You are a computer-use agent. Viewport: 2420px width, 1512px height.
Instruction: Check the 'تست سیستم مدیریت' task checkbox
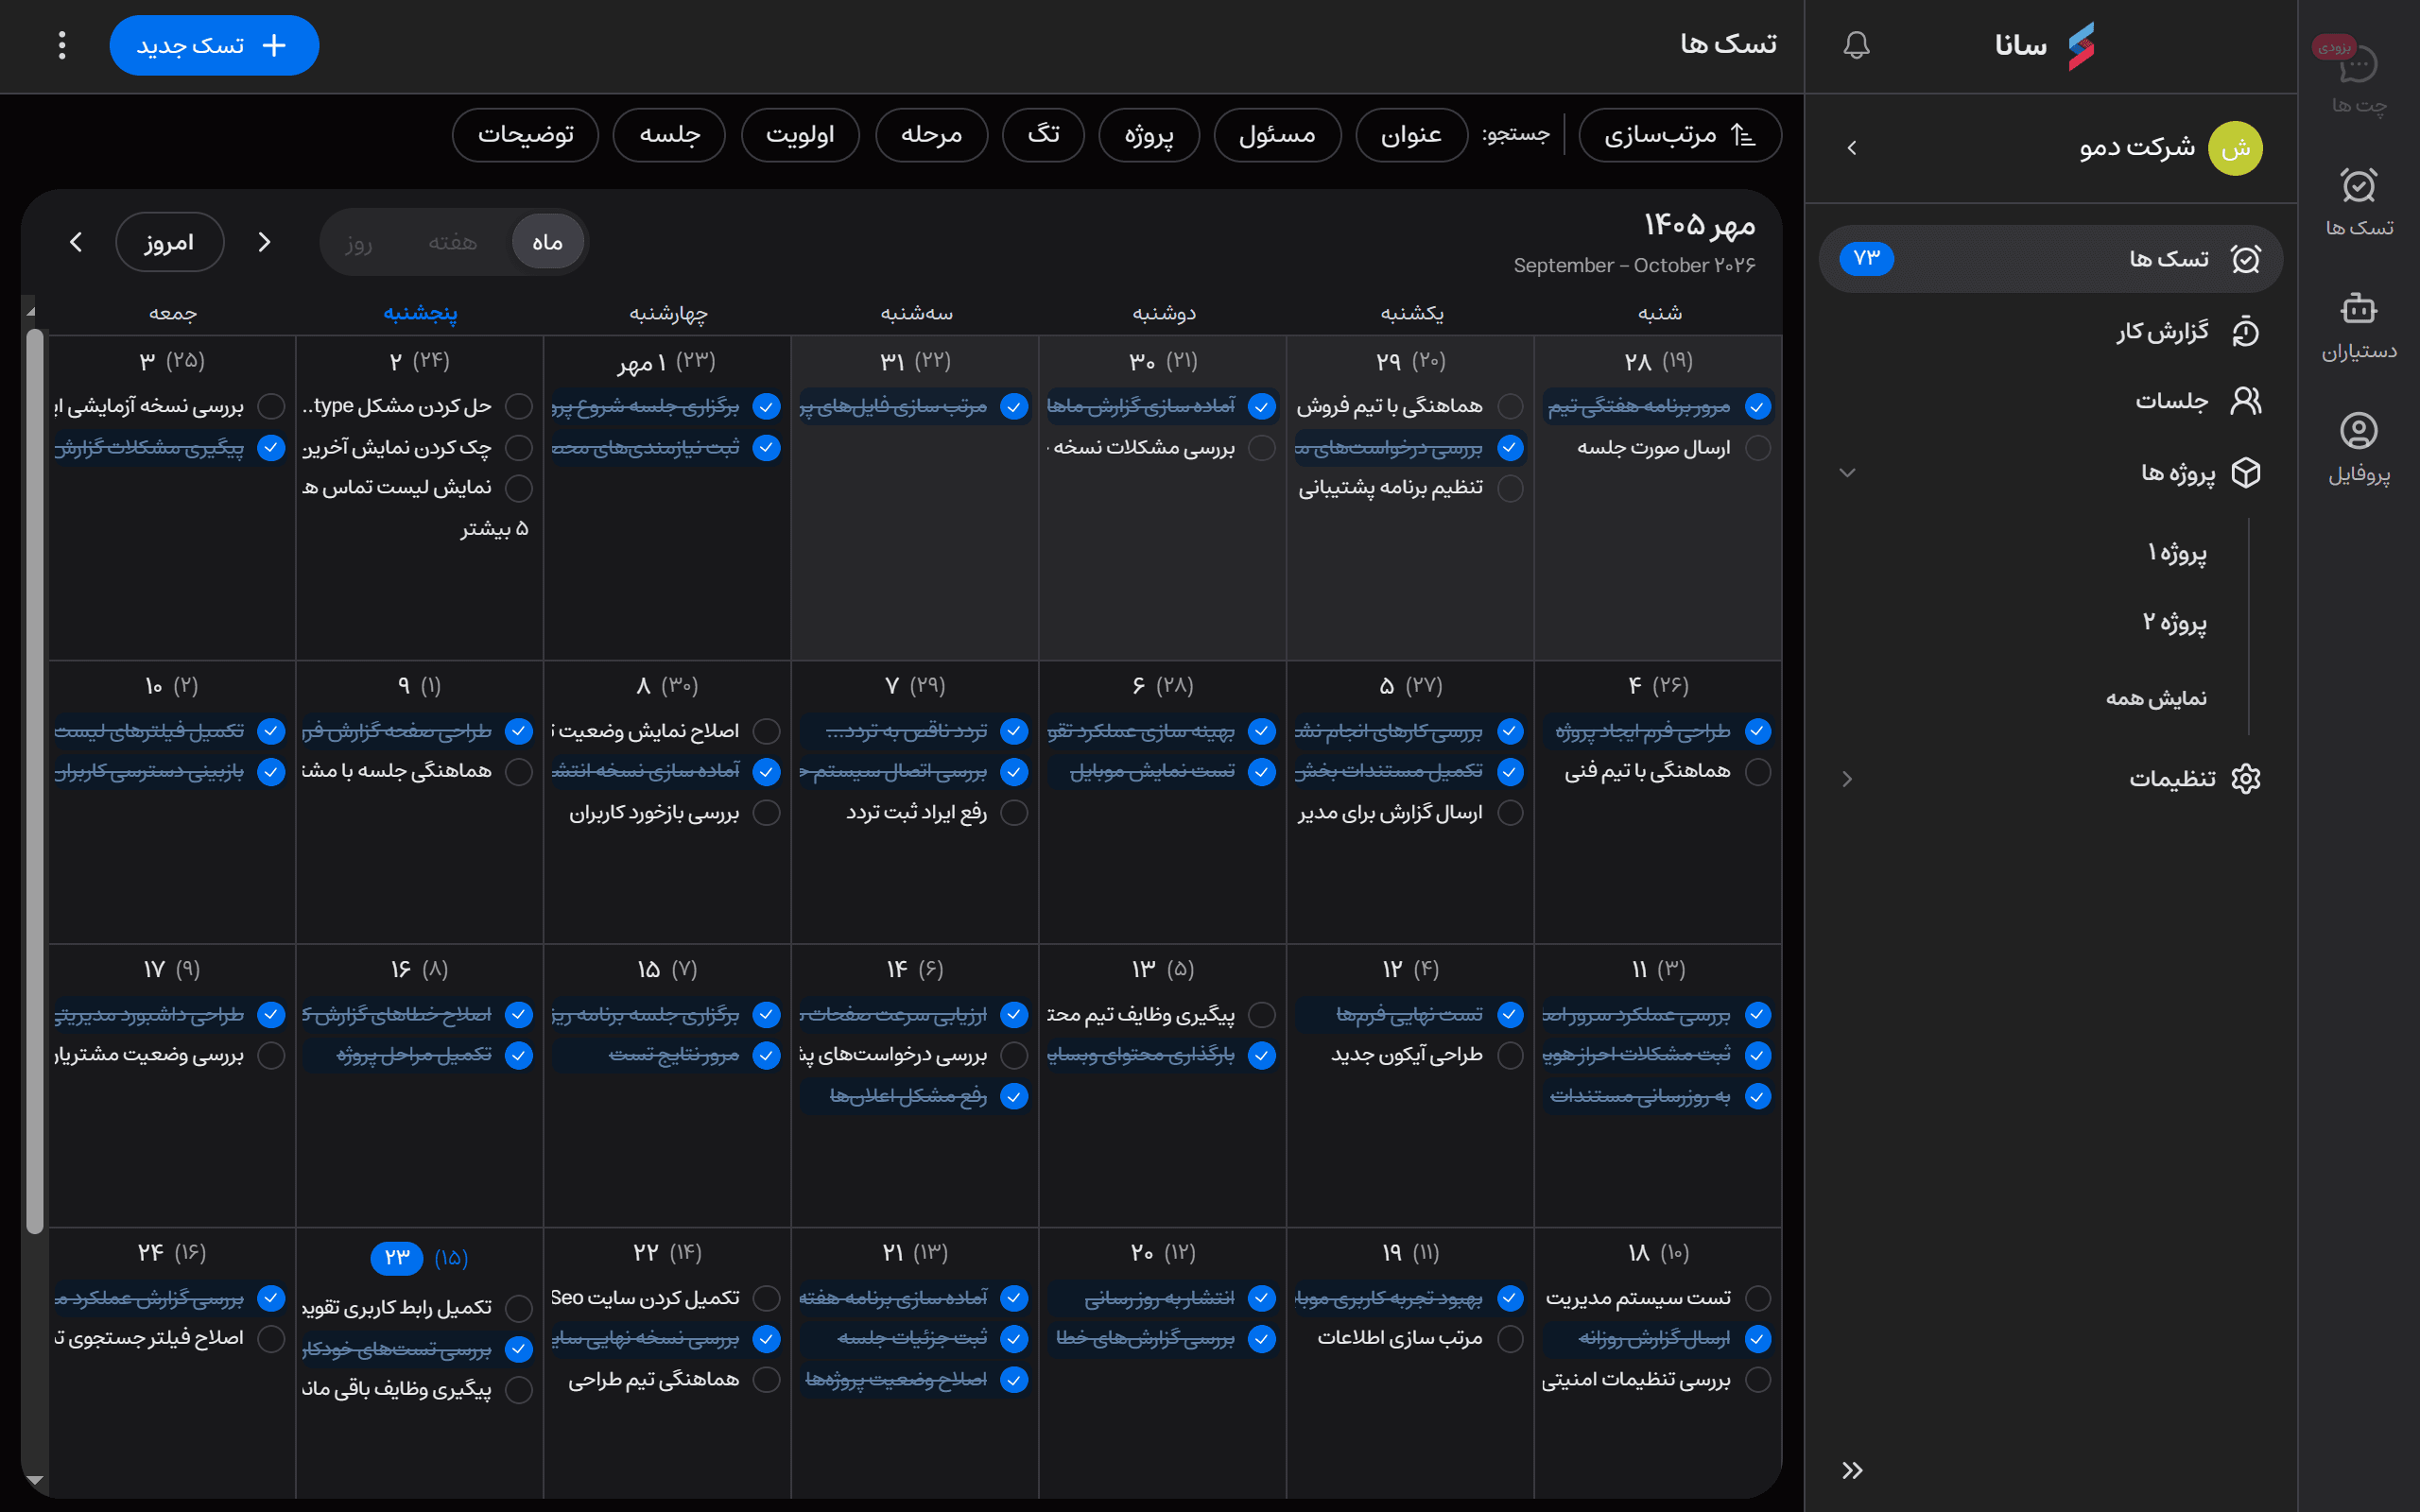click(x=1757, y=1298)
